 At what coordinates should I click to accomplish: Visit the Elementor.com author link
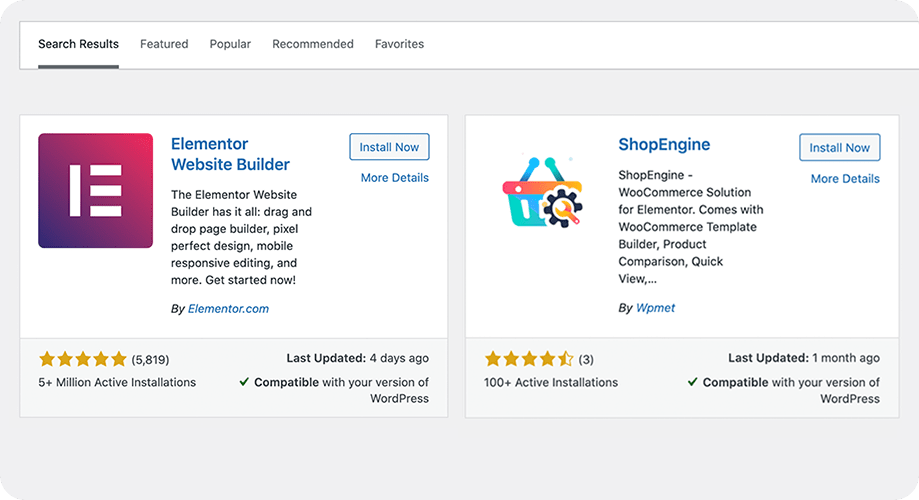(228, 309)
